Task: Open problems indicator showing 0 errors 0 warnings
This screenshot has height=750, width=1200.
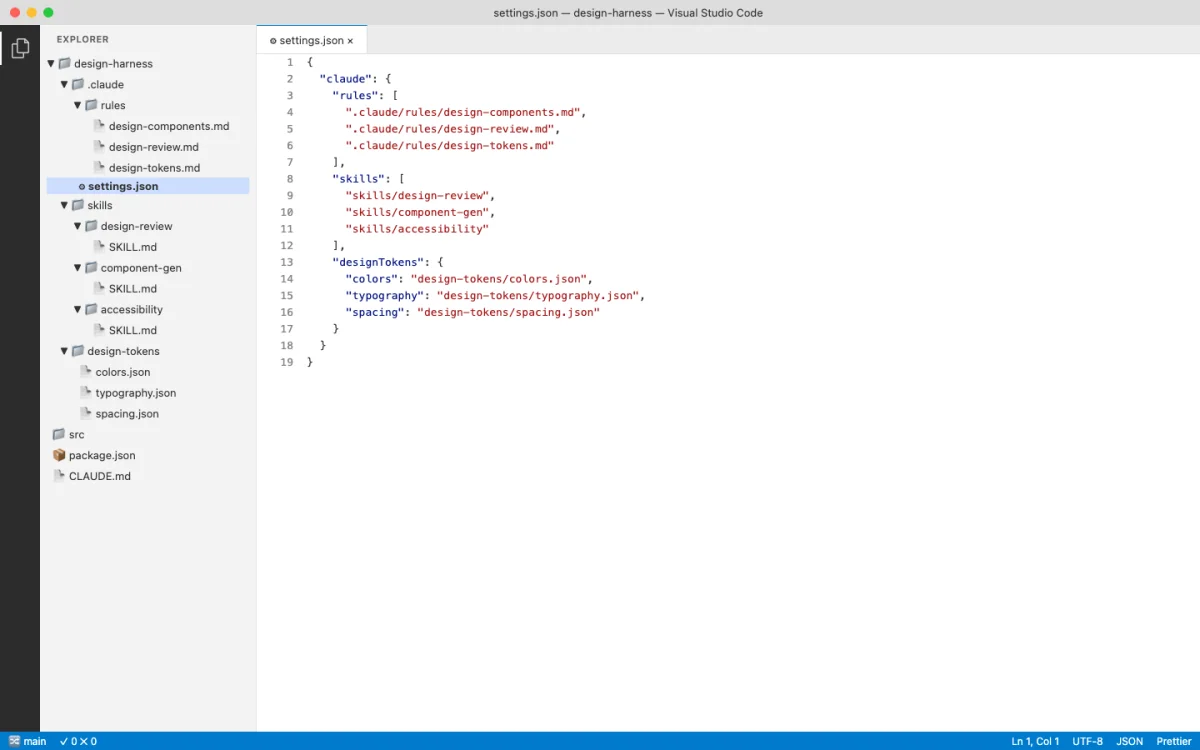Action: pyautogui.click(x=78, y=741)
